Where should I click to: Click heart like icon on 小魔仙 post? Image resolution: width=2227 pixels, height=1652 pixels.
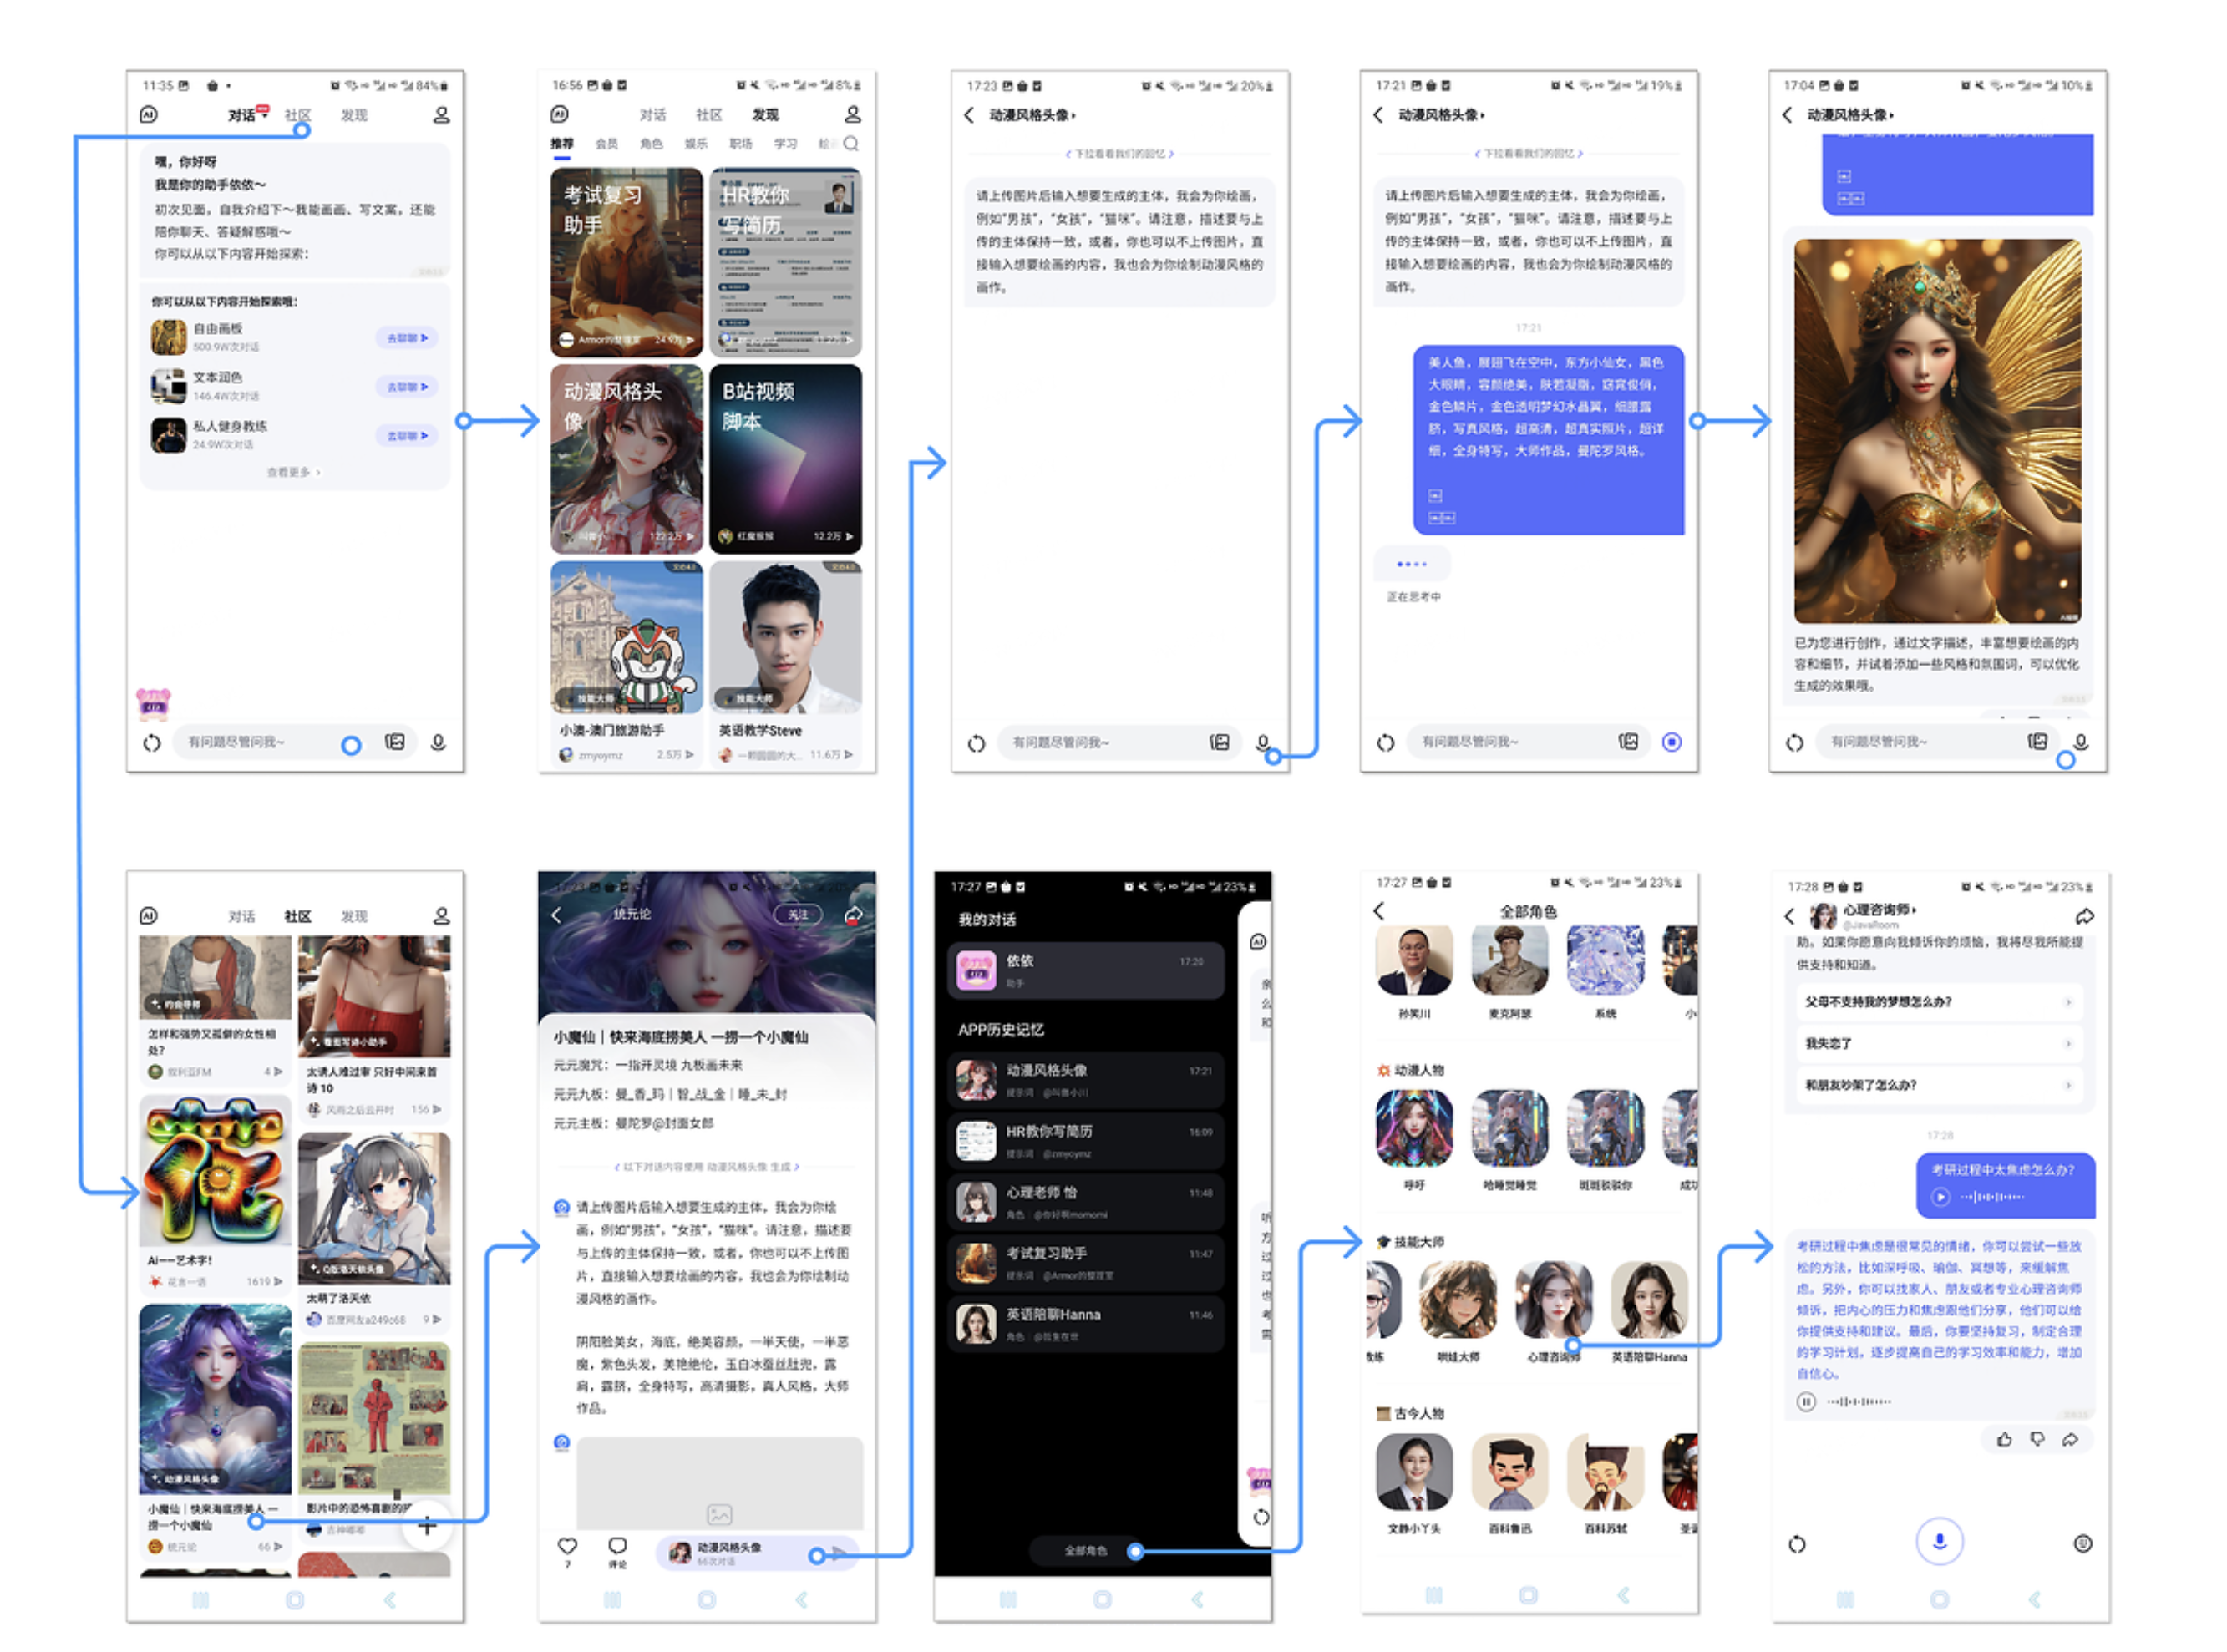tap(567, 1546)
